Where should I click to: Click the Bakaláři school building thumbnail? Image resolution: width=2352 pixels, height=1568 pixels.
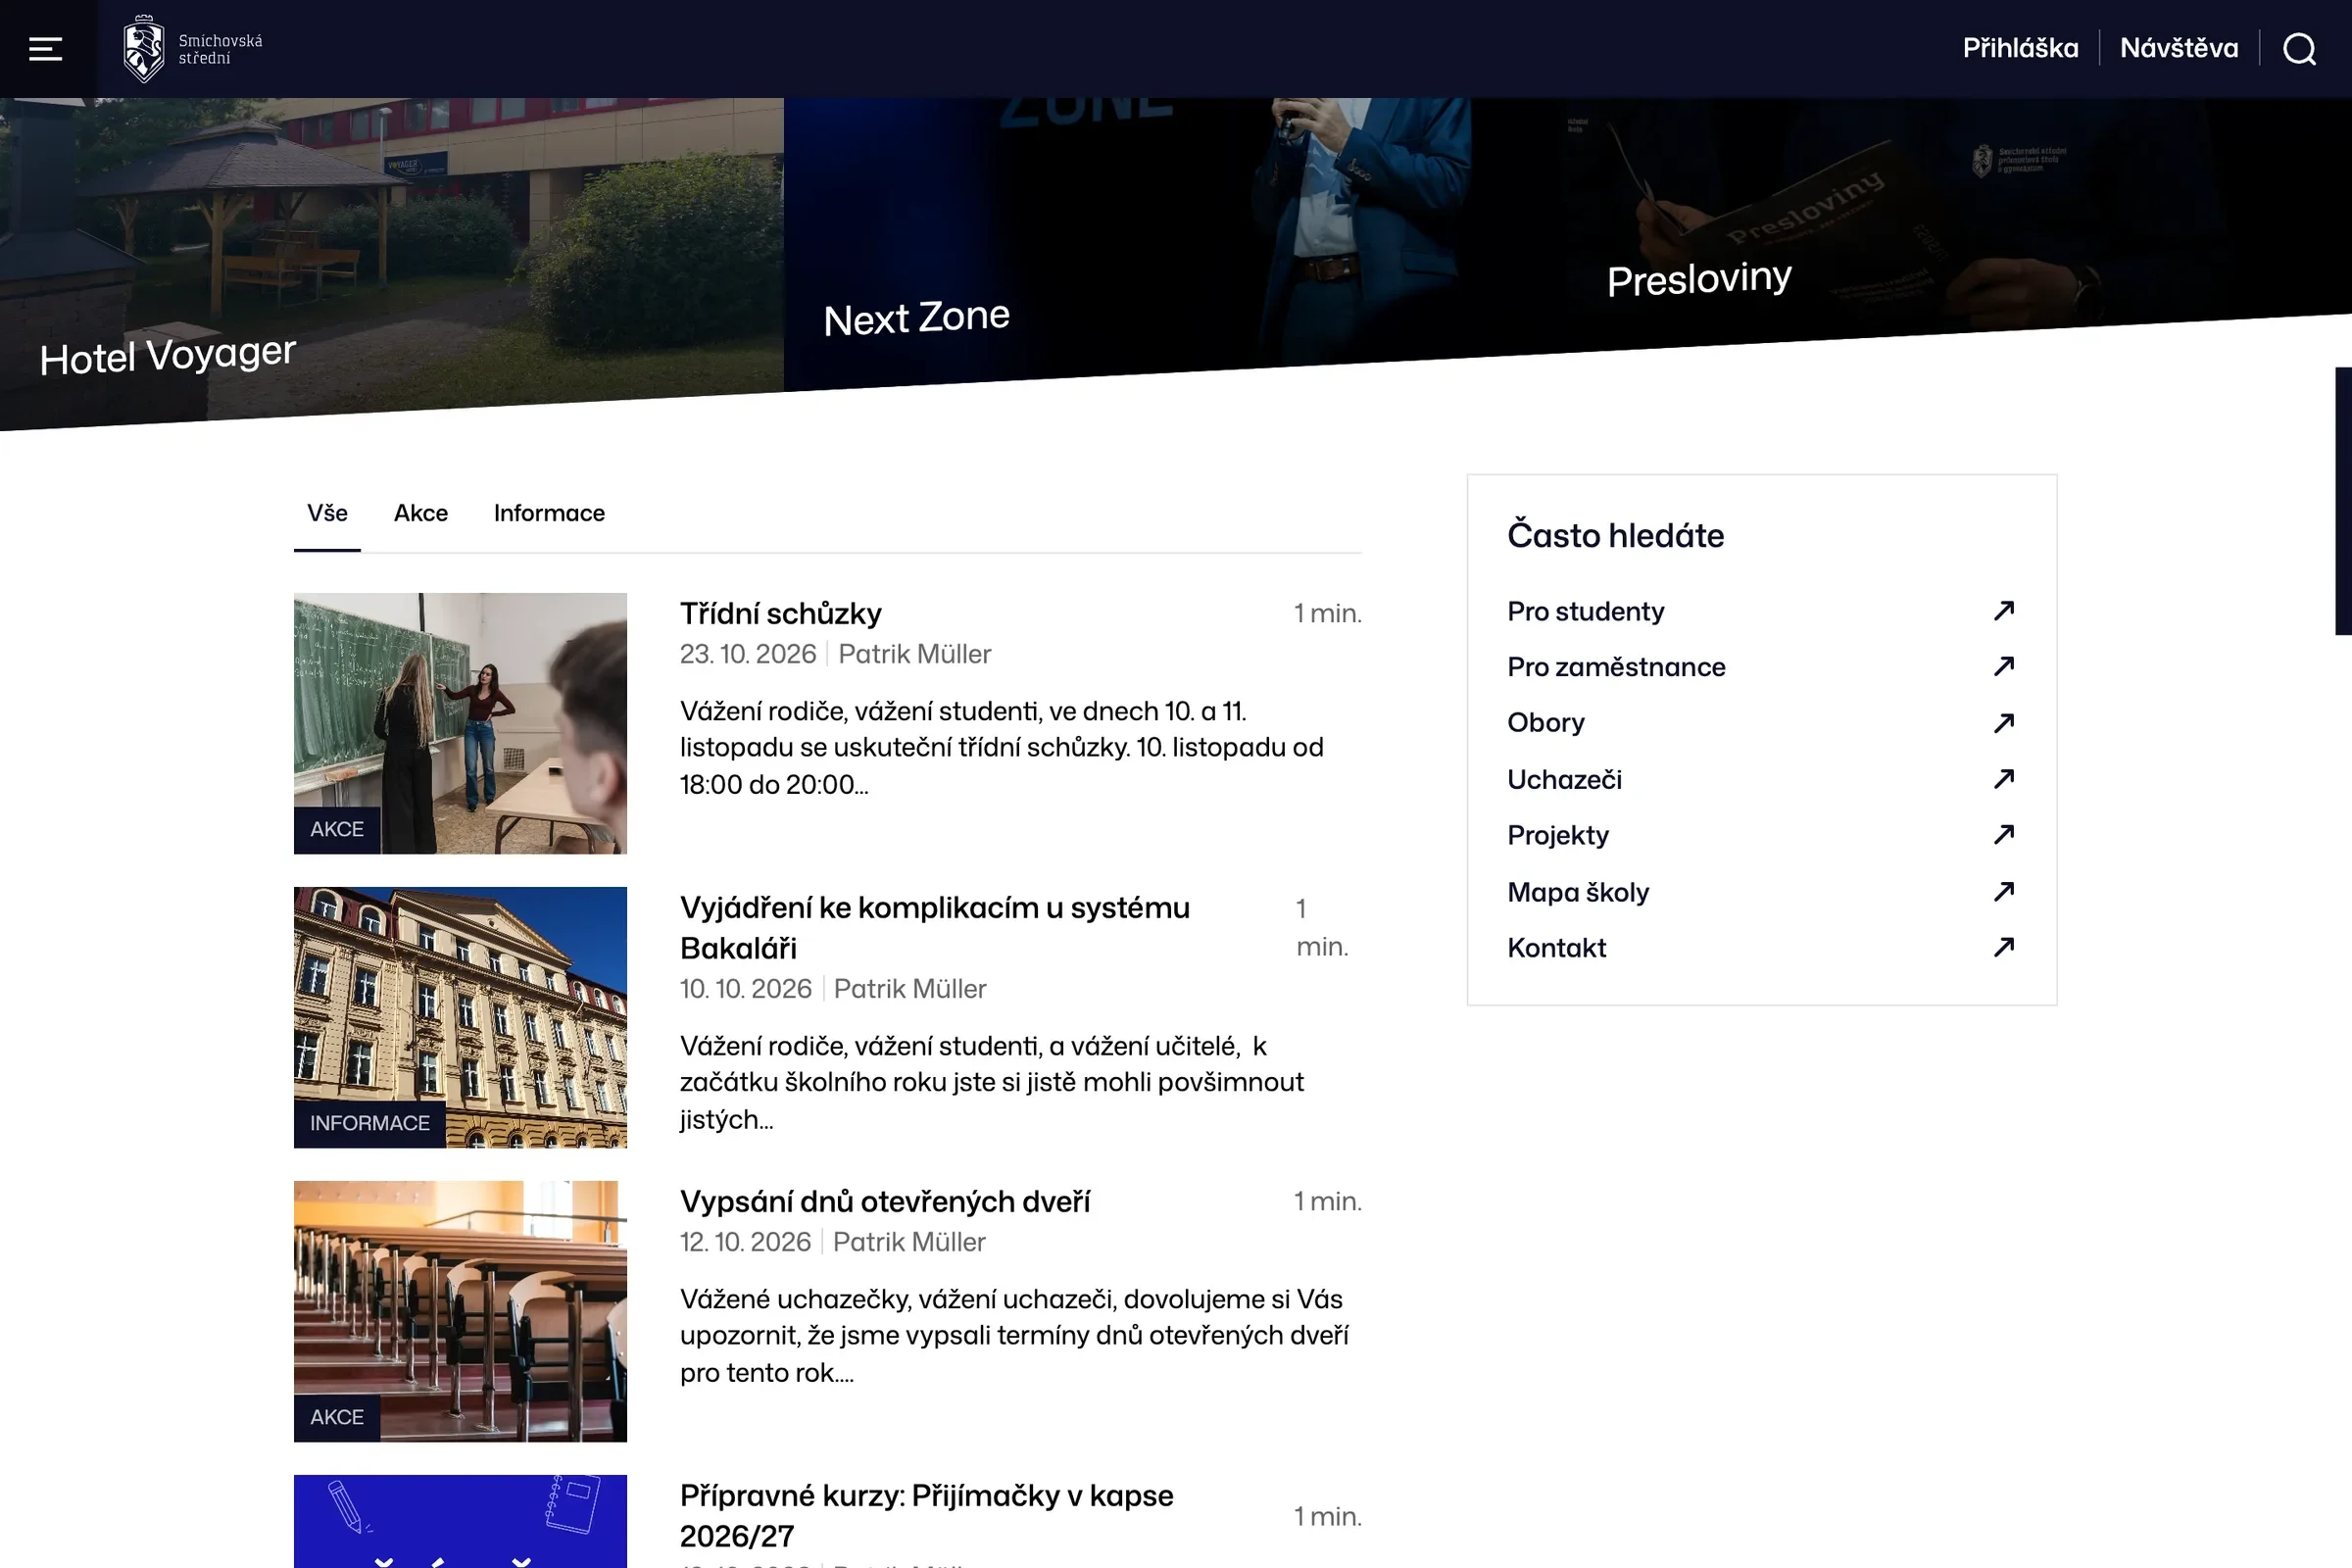[460, 1017]
